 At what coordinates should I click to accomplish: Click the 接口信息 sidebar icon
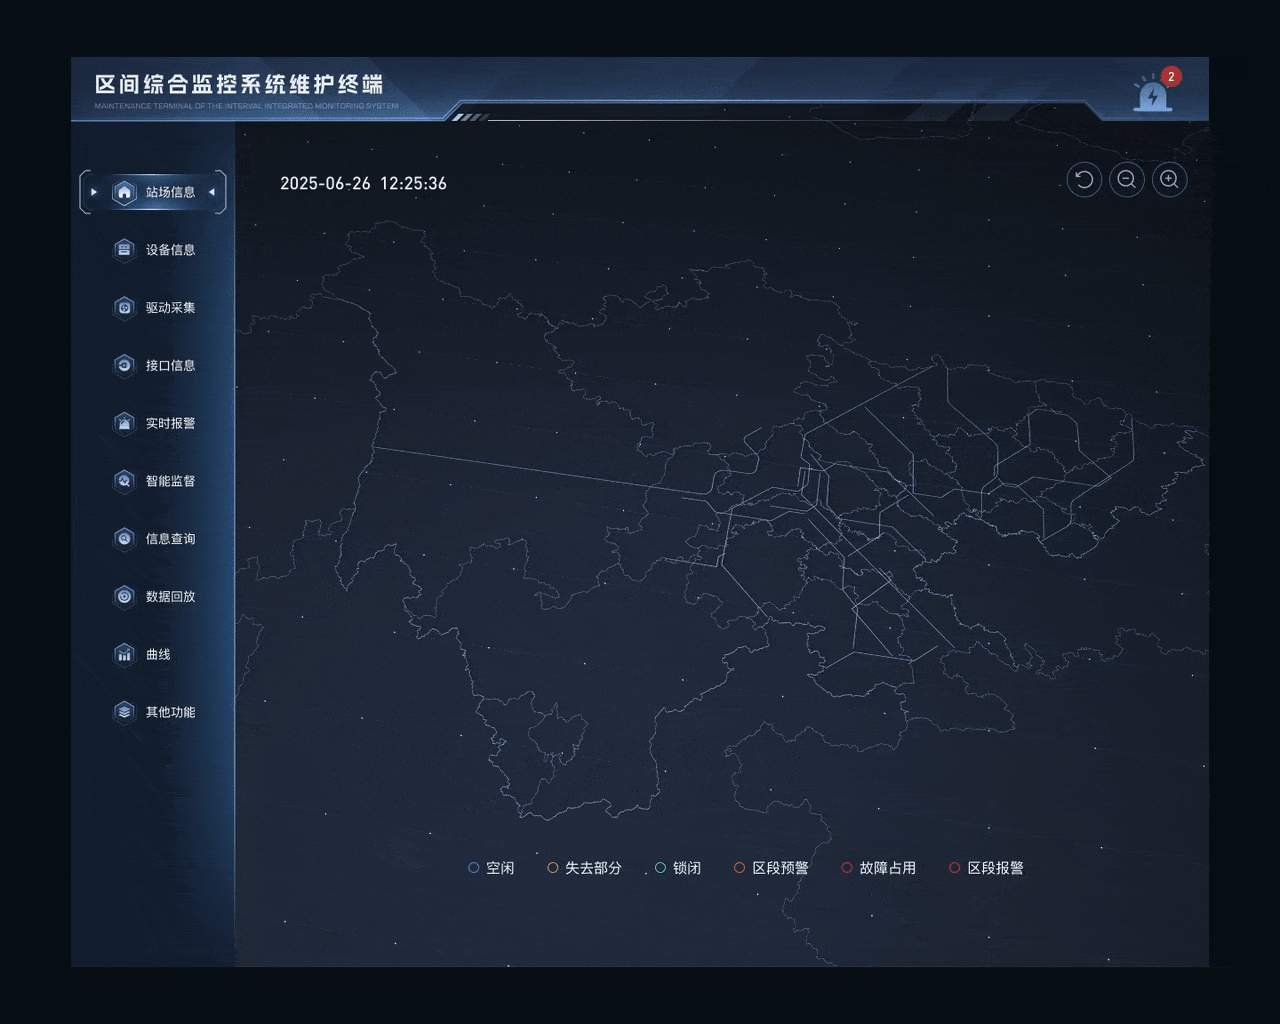124,365
